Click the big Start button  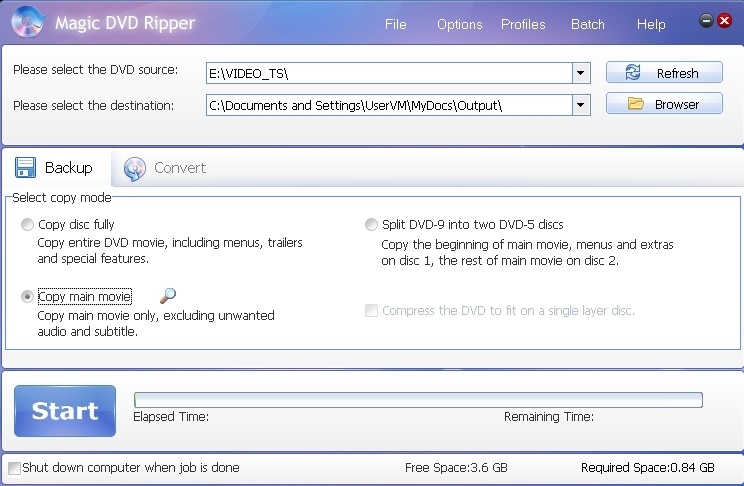65,411
